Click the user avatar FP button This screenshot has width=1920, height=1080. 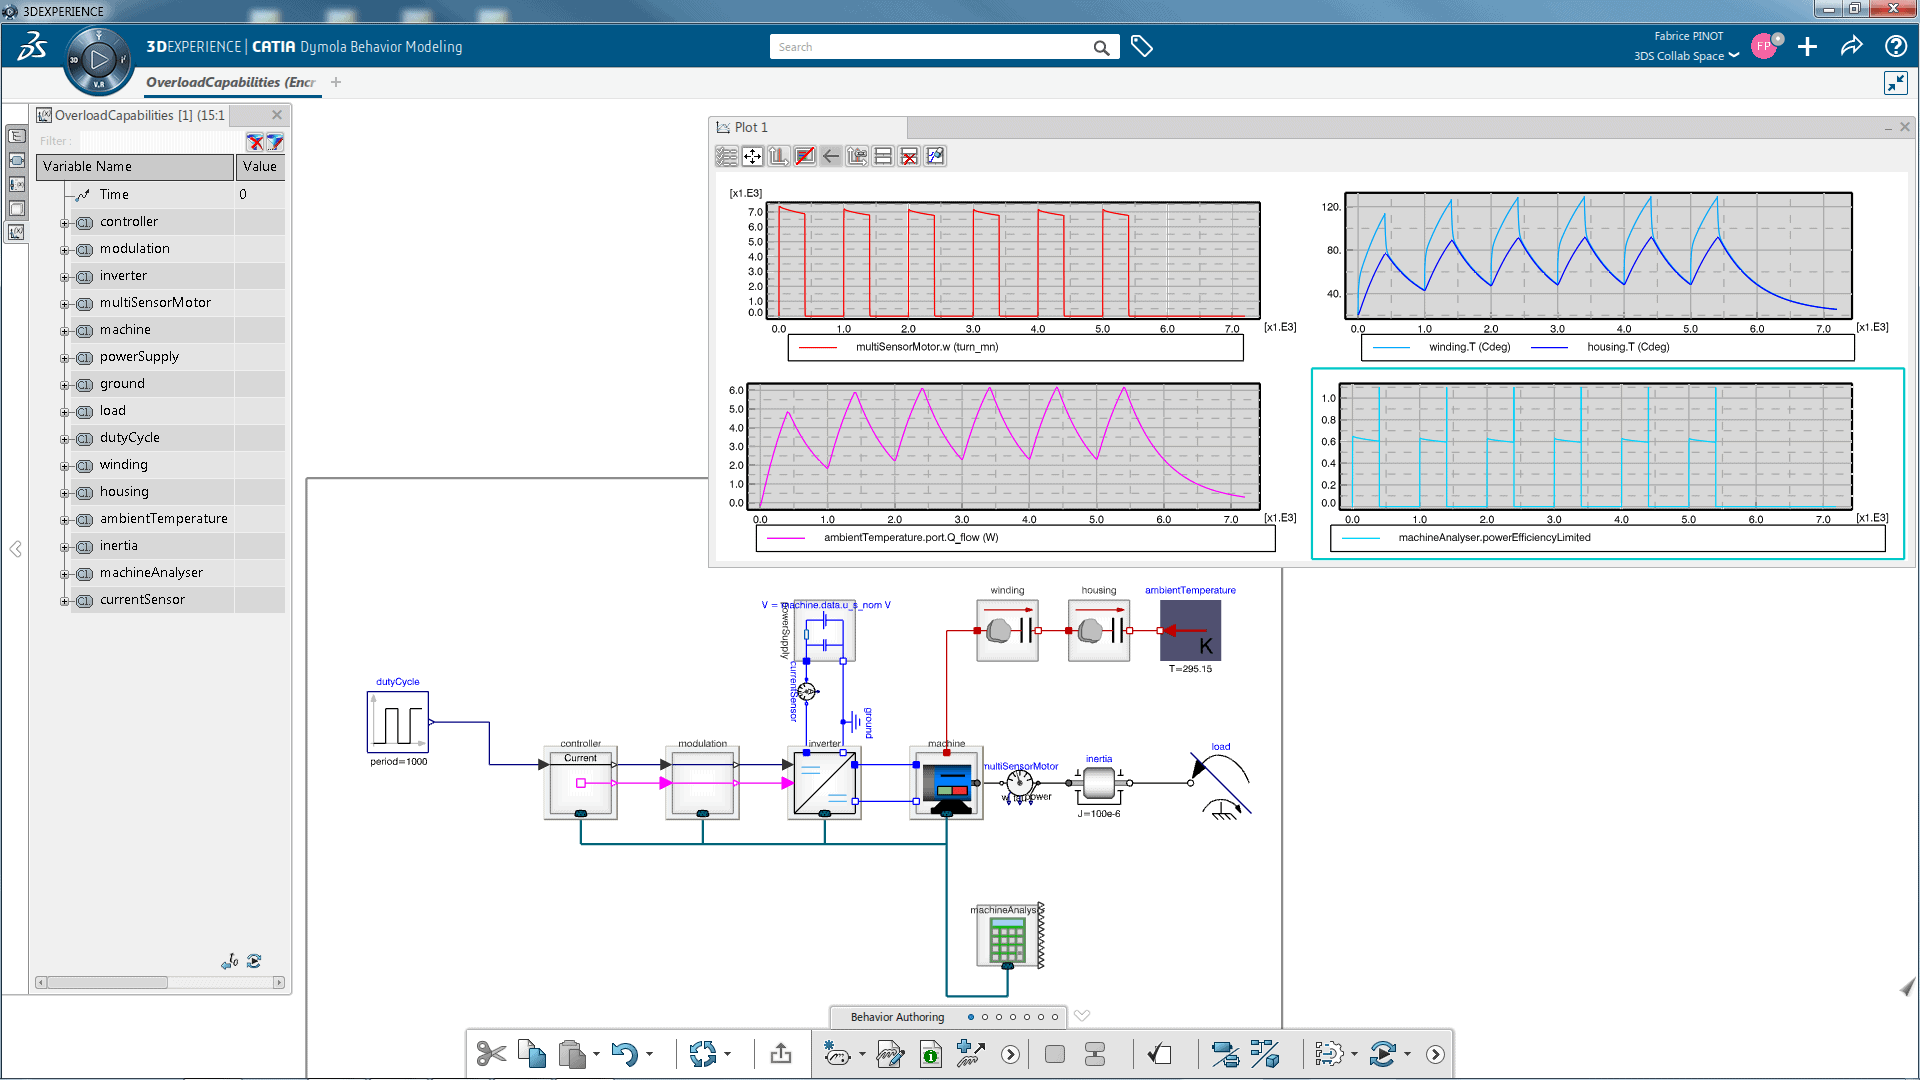1764,47
